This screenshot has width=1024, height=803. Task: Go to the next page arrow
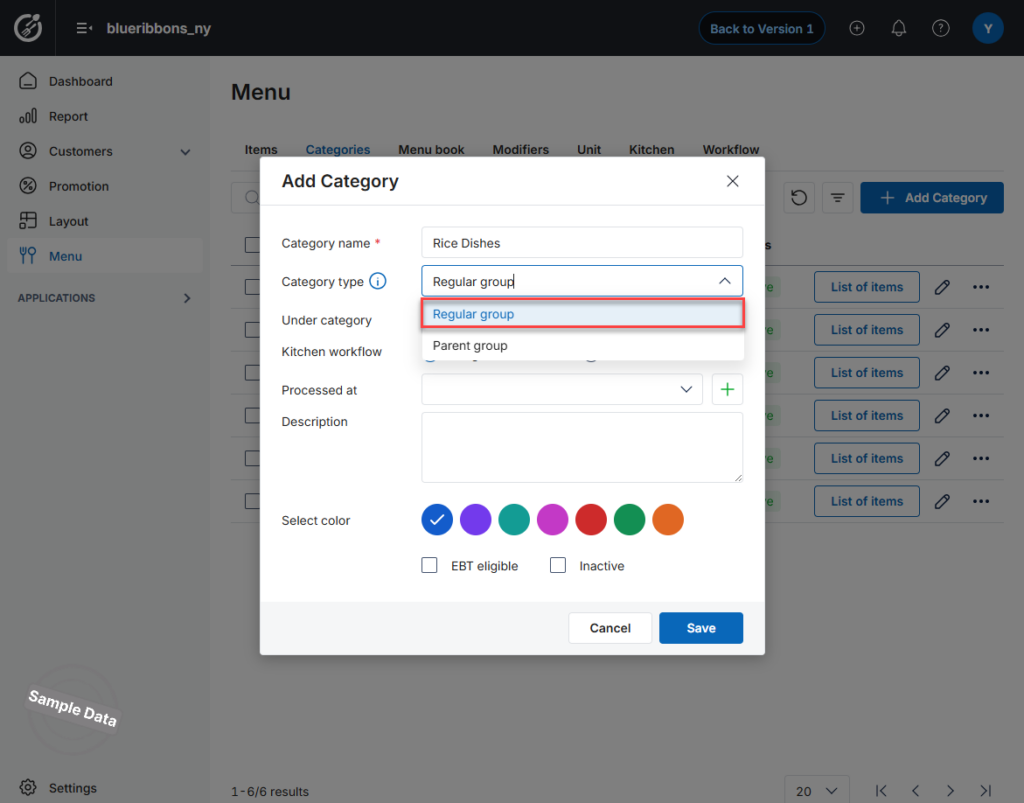pos(950,791)
